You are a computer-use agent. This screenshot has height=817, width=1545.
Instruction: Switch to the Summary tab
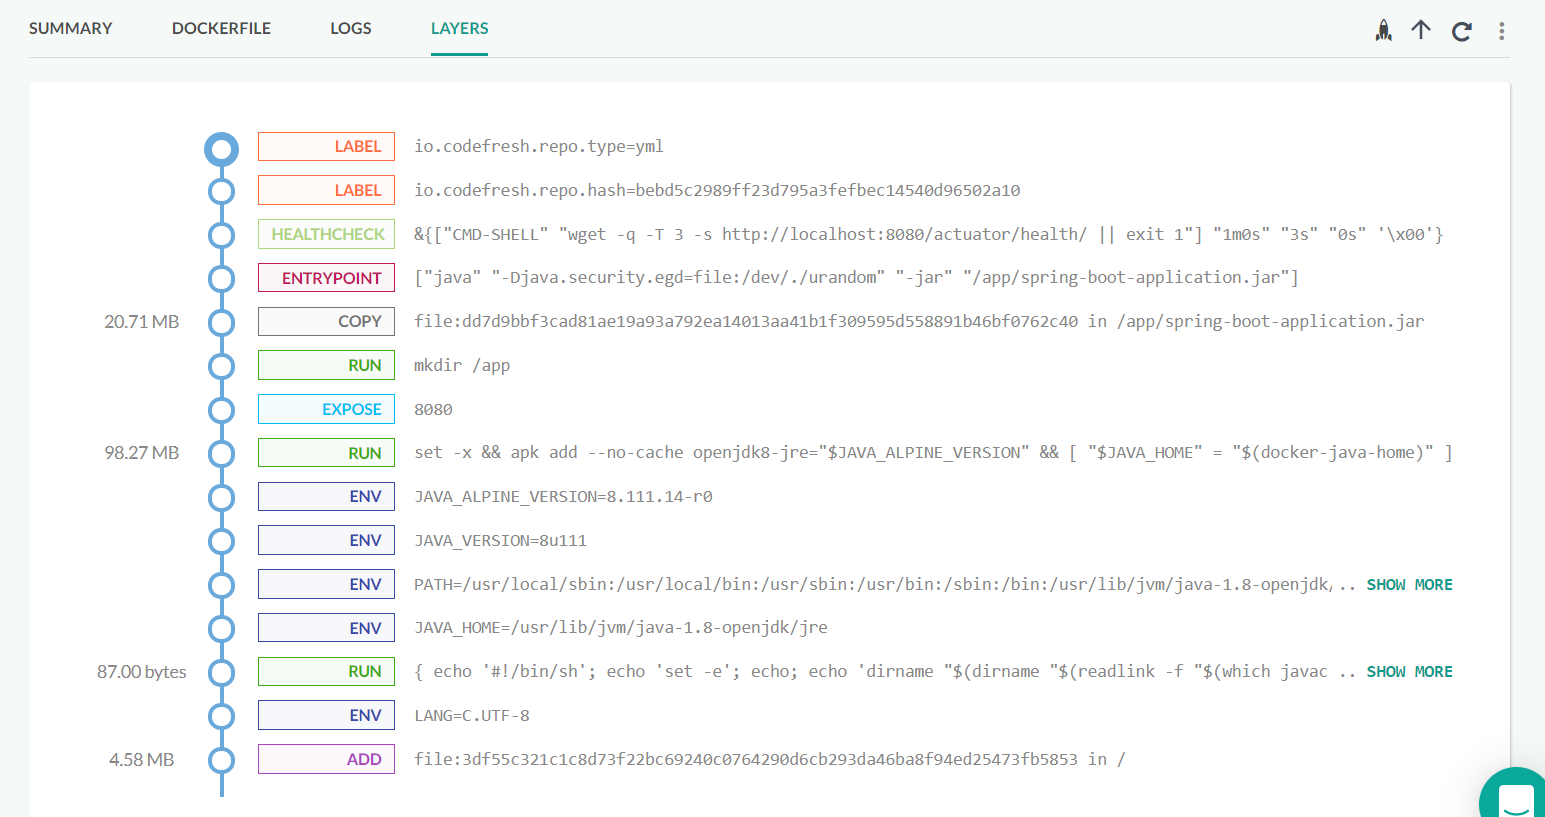click(70, 28)
